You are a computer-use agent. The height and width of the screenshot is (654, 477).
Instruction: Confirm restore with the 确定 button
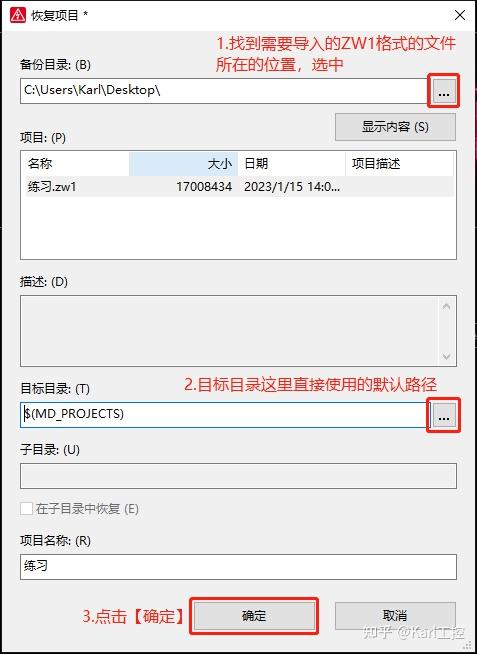[x=254, y=616]
